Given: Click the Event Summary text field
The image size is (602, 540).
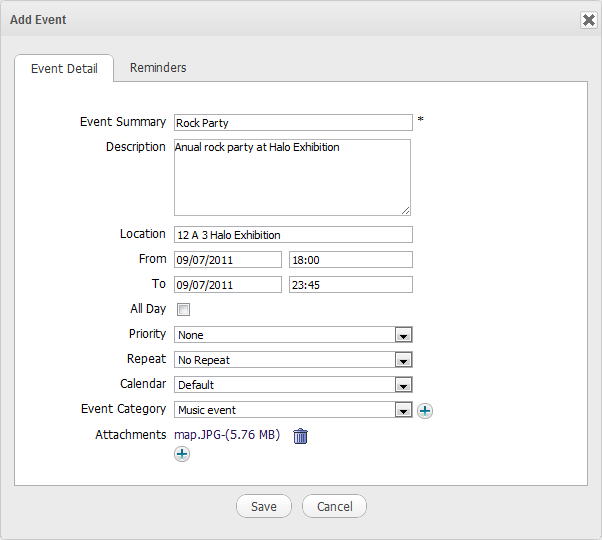Looking at the screenshot, I should pos(293,123).
